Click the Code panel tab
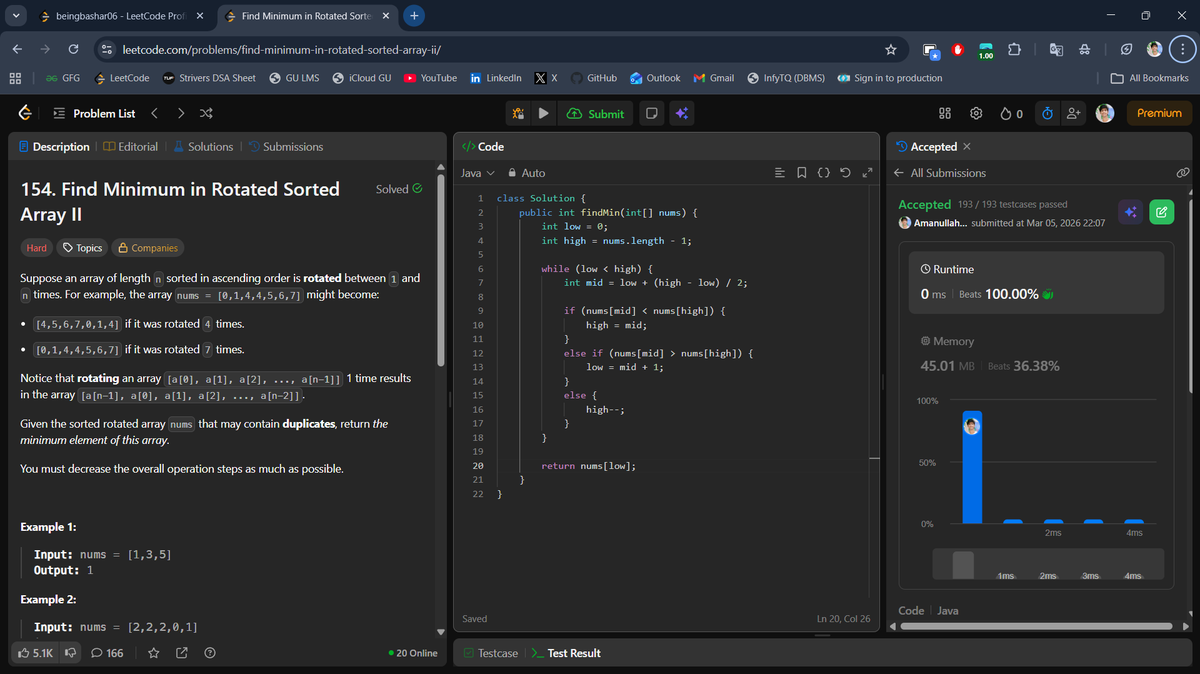 click(x=483, y=146)
